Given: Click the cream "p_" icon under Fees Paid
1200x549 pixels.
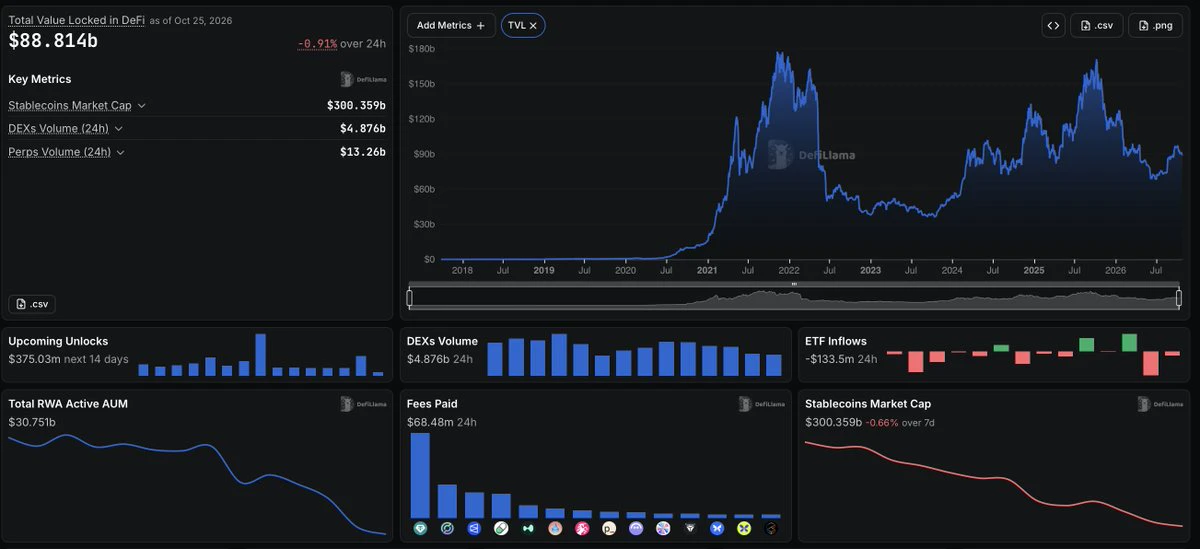Looking at the screenshot, I should pyautogui.click(x=609, y=528).
